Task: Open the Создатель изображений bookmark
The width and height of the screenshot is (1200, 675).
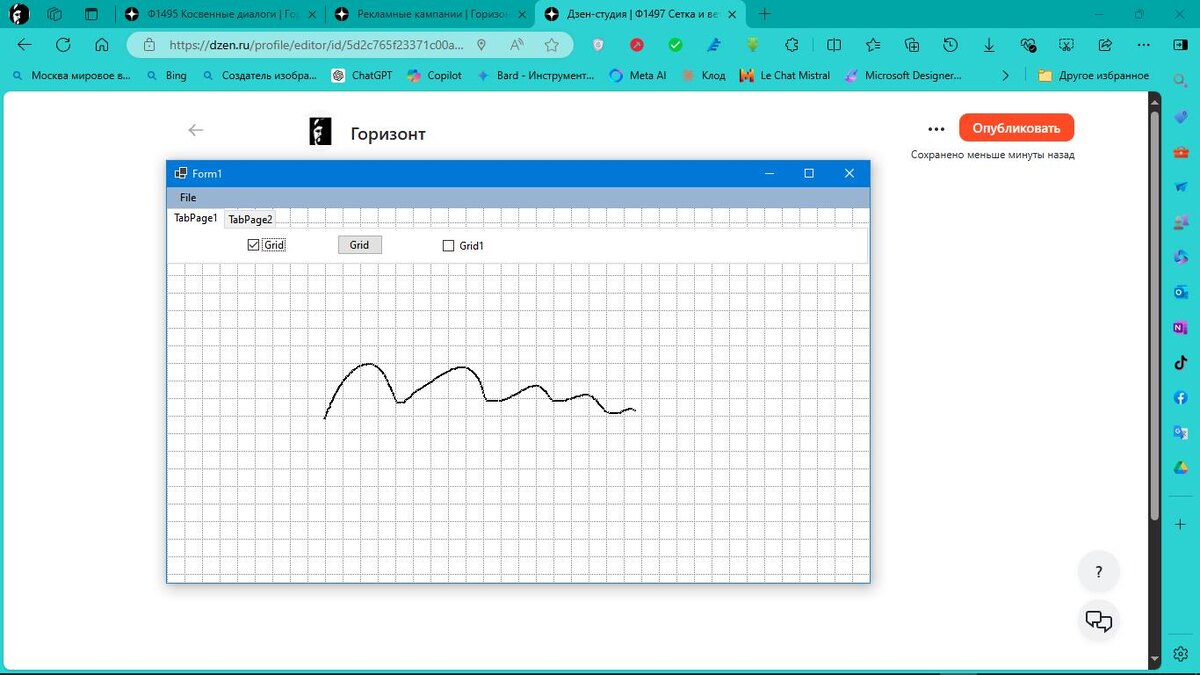Action: pos(260,75)
